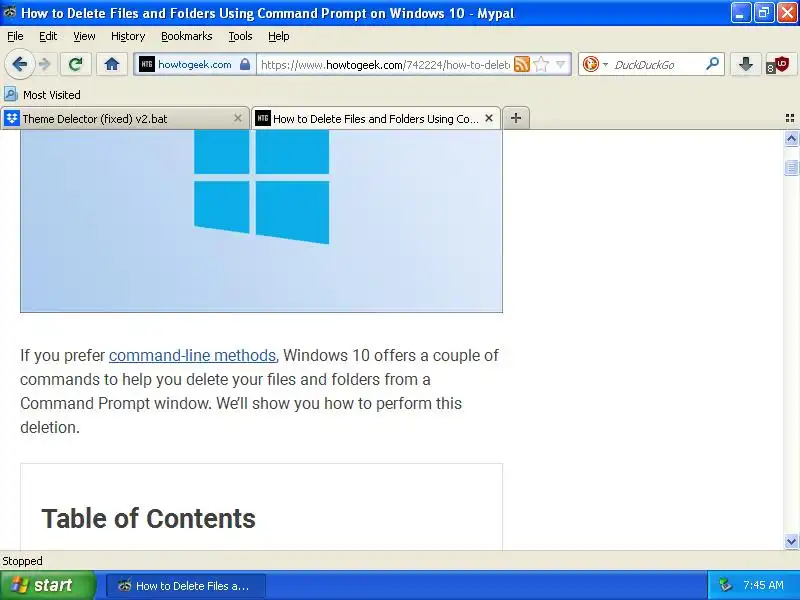Viewport: 800px width, 600px height.
Task: Reload the page with the green refresh icon
Action: click(76, 64)
